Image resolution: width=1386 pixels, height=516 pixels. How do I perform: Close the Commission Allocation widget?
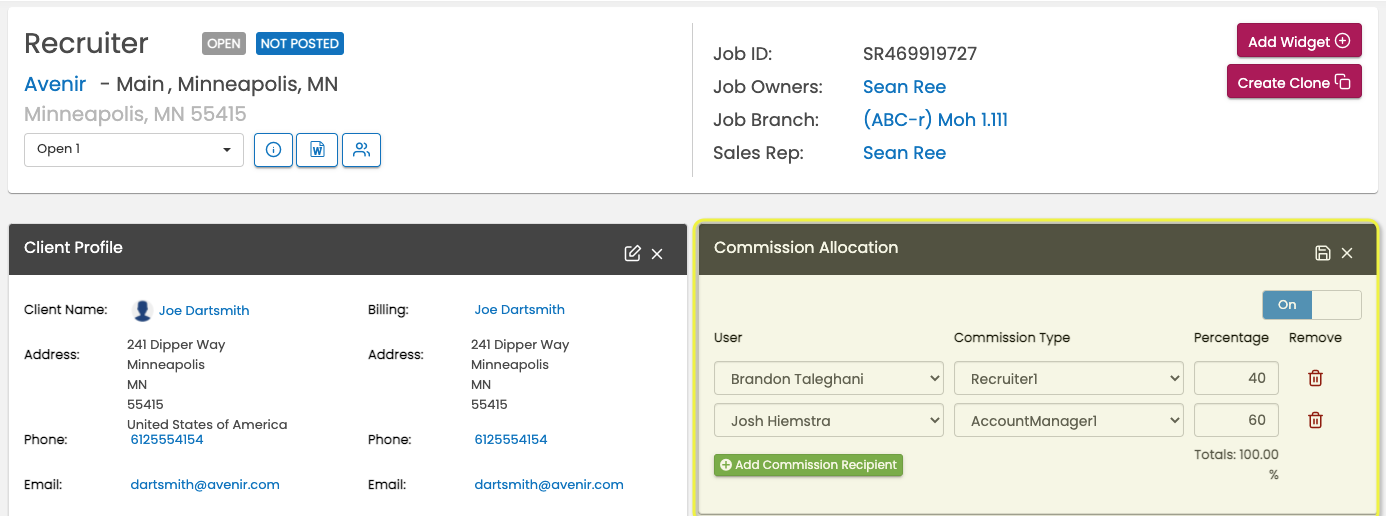(1347, 253)
